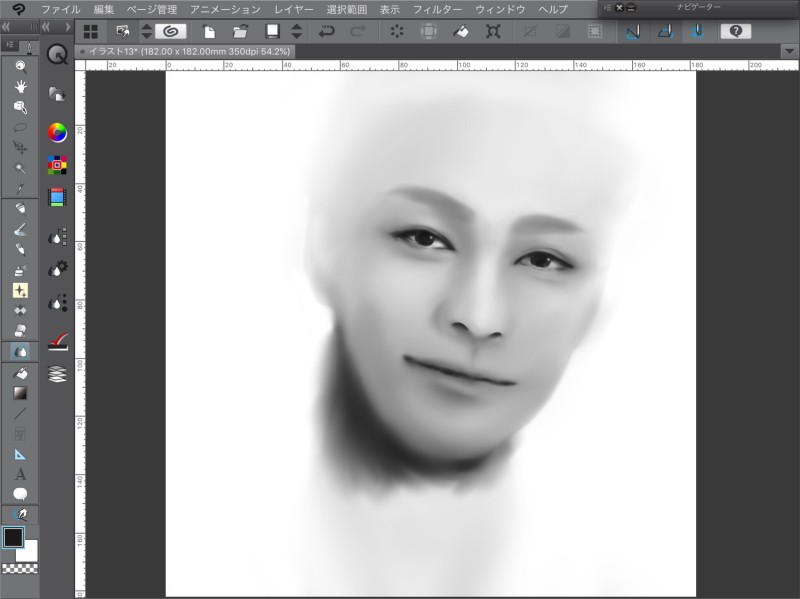Select the Figure line tool
This screenshot has width=800, height=599.
click(20, 413)
